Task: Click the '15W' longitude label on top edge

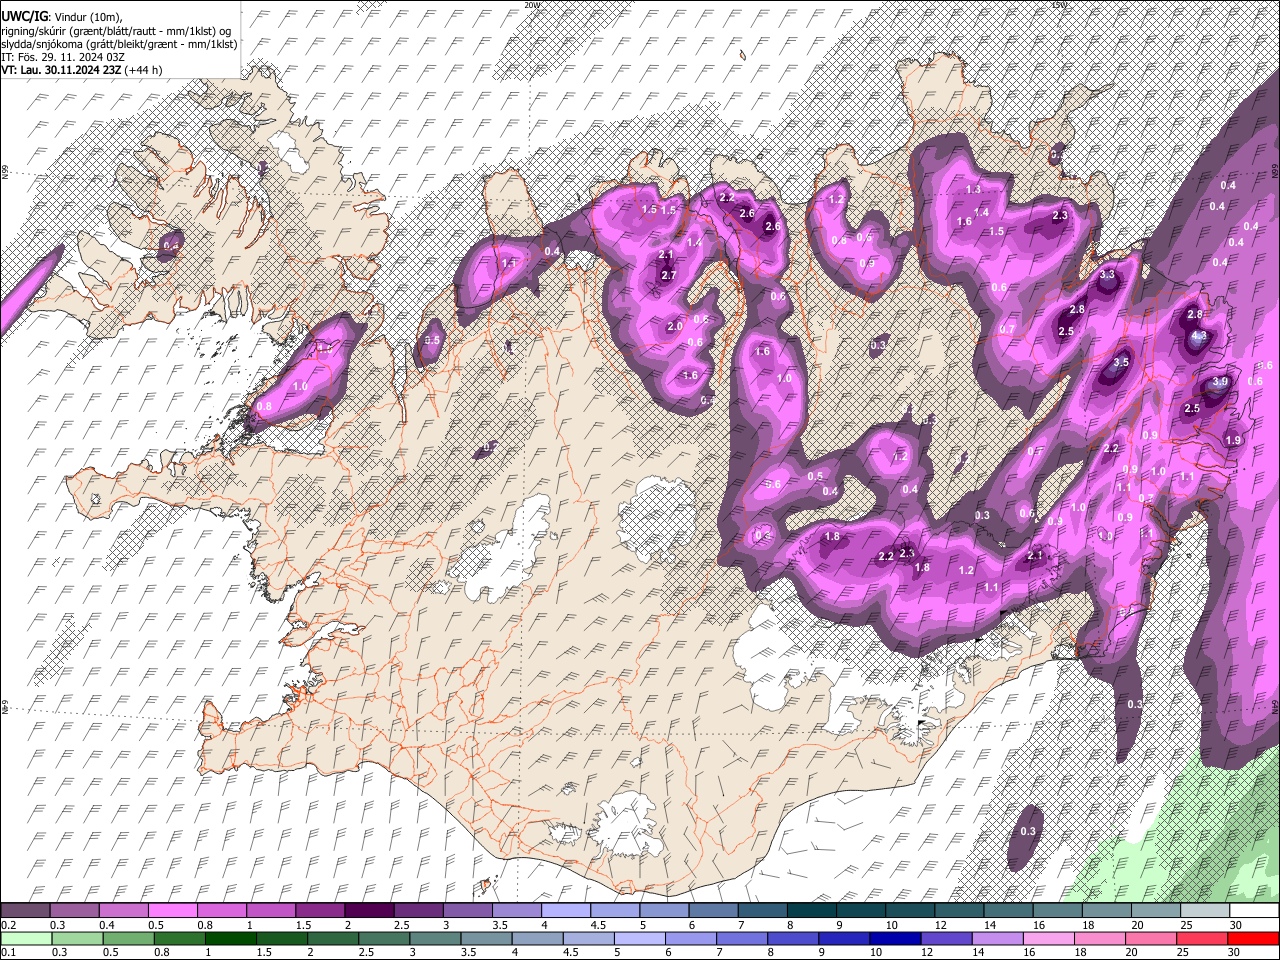Action: click(1059, 5)
